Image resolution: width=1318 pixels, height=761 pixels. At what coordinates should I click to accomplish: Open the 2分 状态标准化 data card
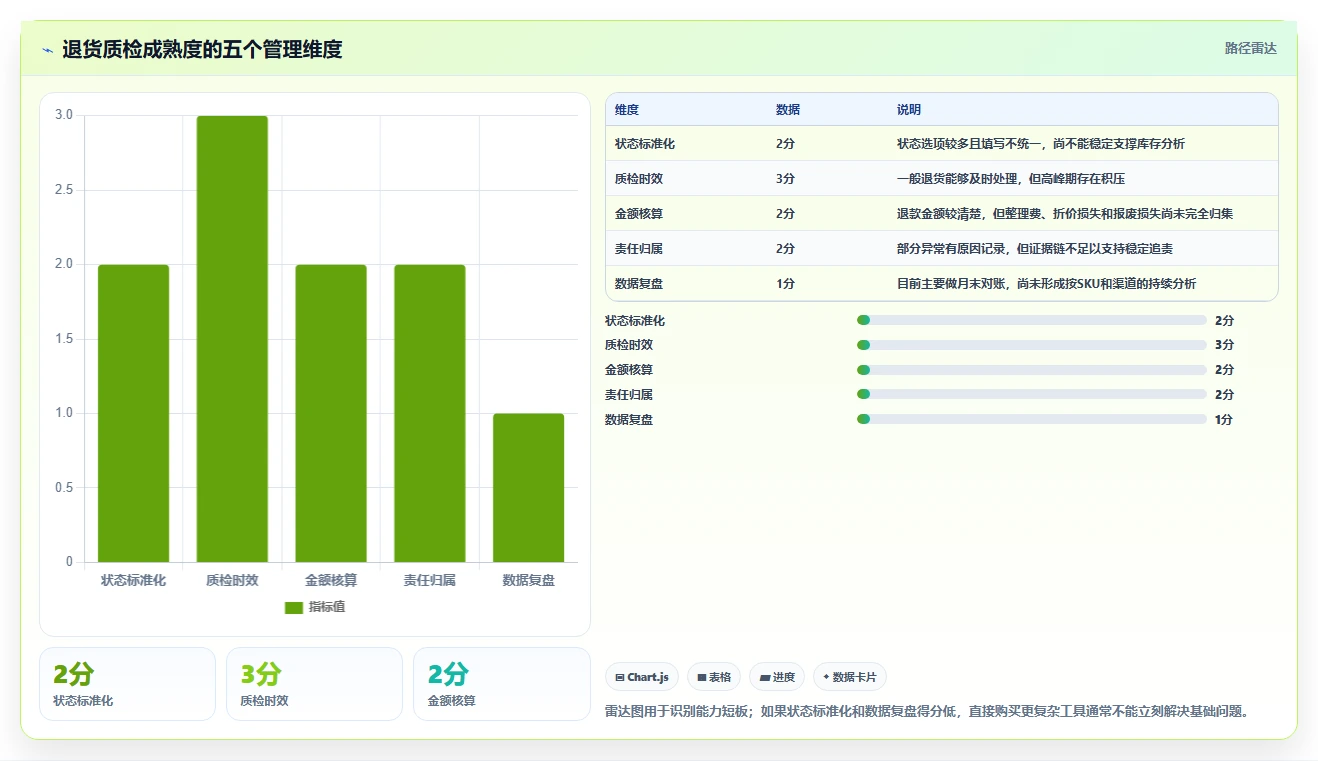(127, 684)
